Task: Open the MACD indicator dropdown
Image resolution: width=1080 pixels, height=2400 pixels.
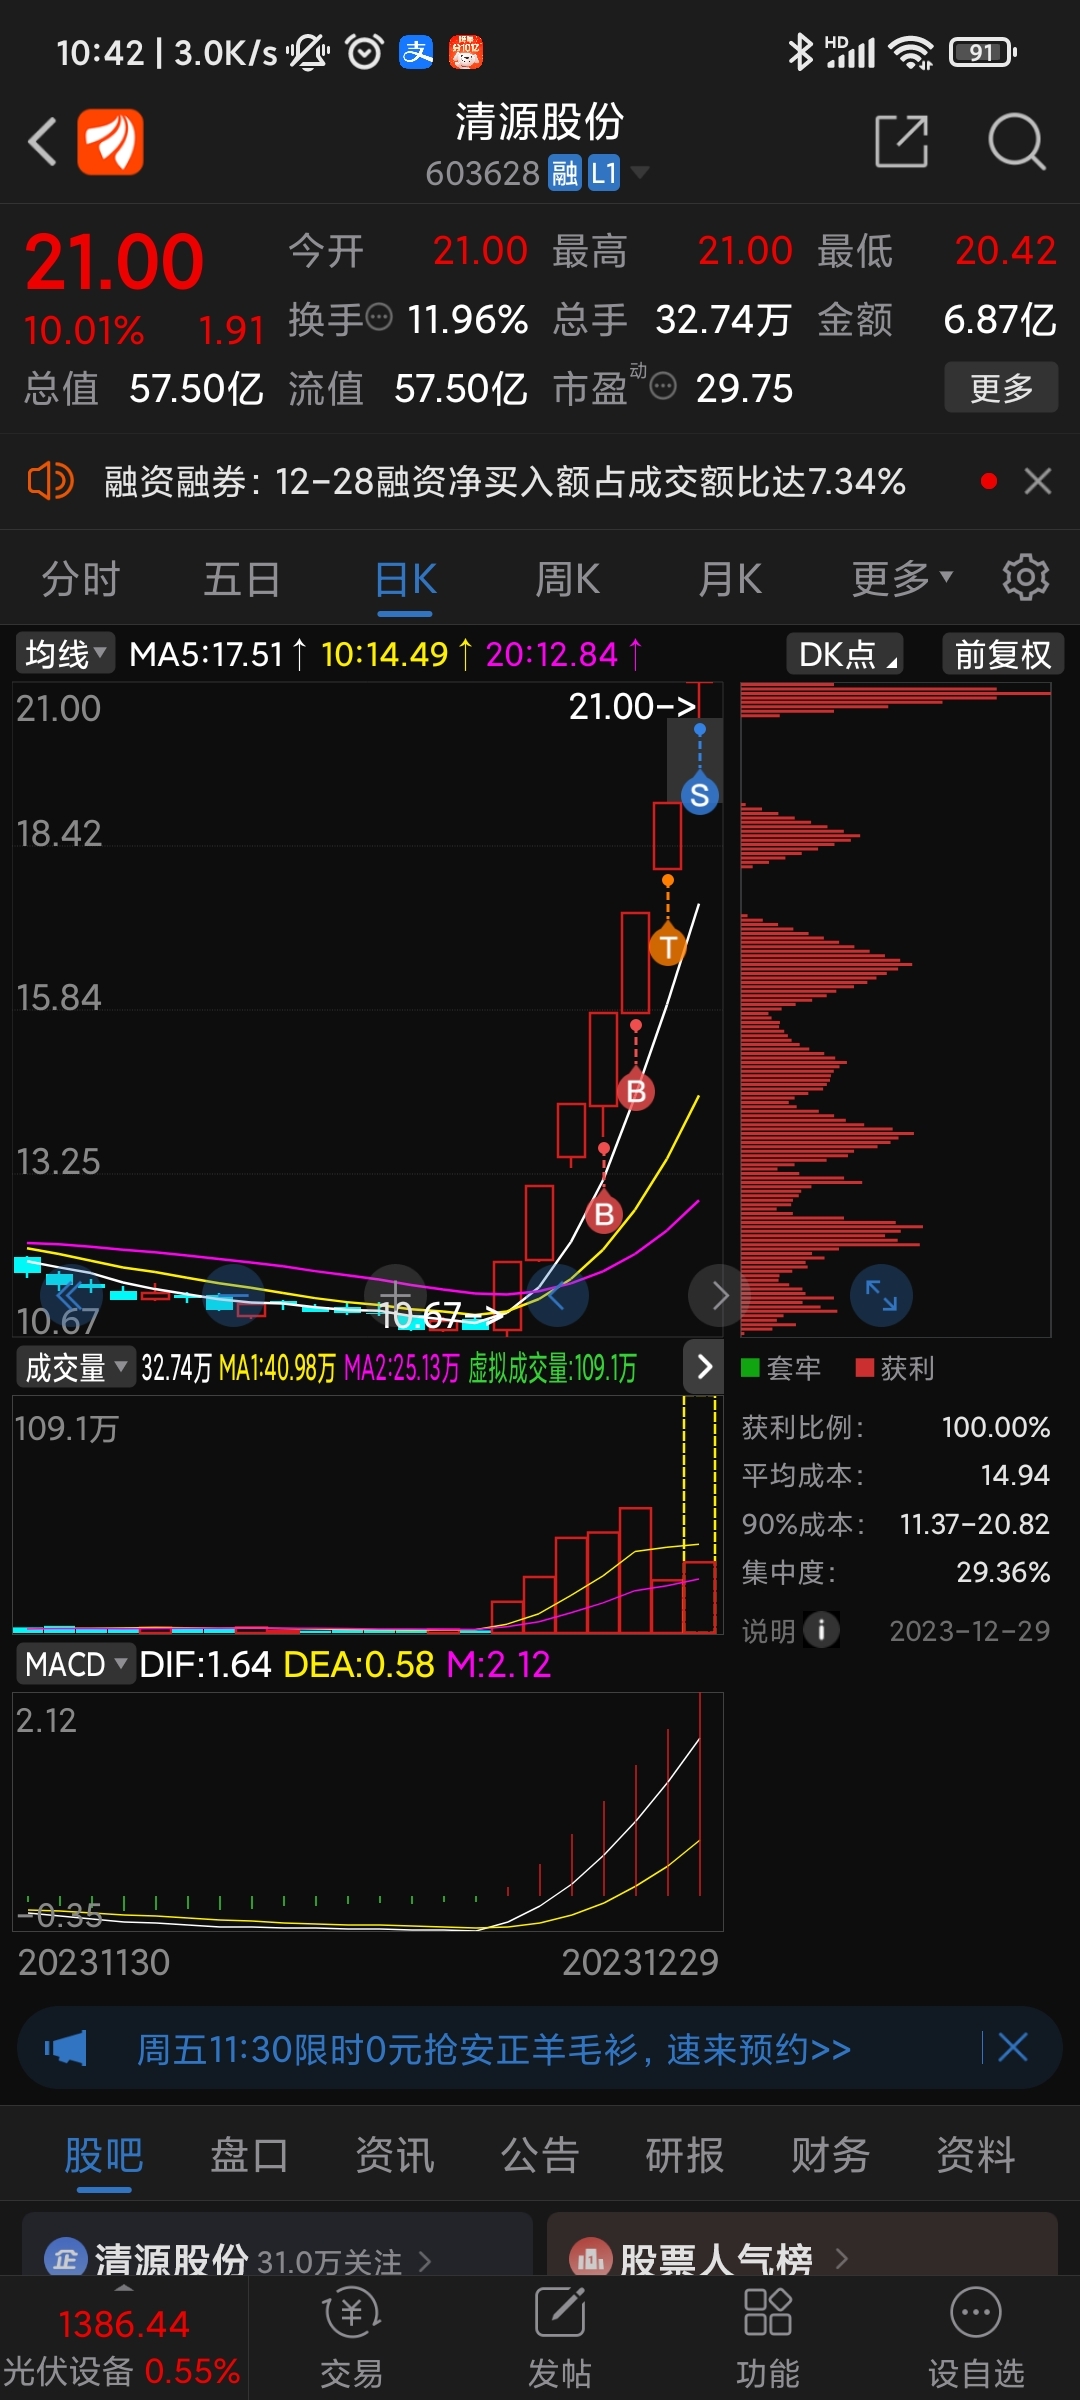Action: (75, 1664)
